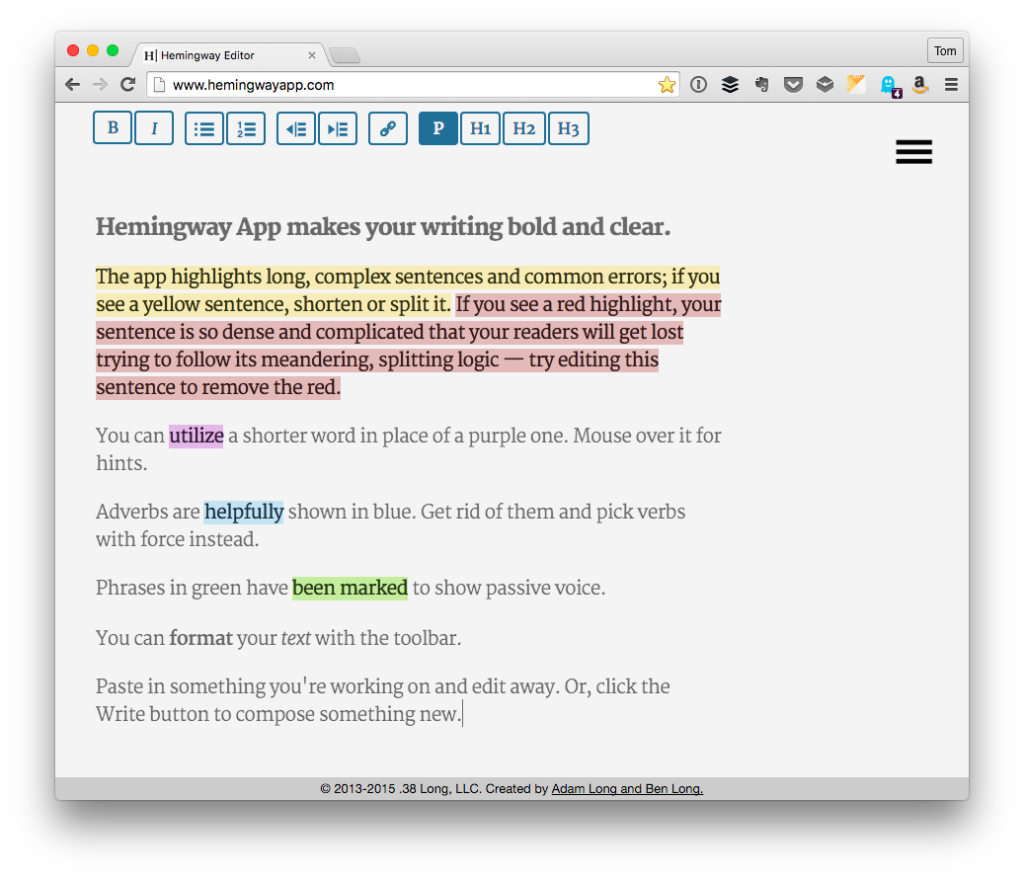Open the Evernote elephant extension
Screen dimensions: 1024x879
tap(761, 84)
